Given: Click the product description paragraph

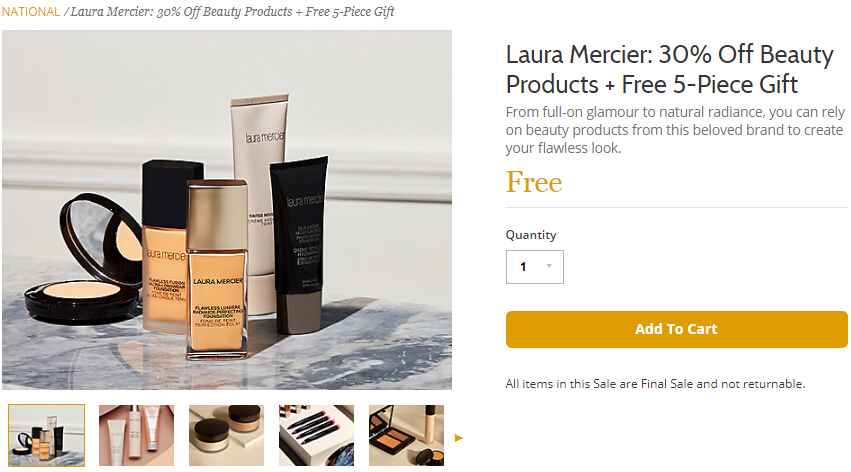Looking at the screenshot, I should click(x=675, y=130).
